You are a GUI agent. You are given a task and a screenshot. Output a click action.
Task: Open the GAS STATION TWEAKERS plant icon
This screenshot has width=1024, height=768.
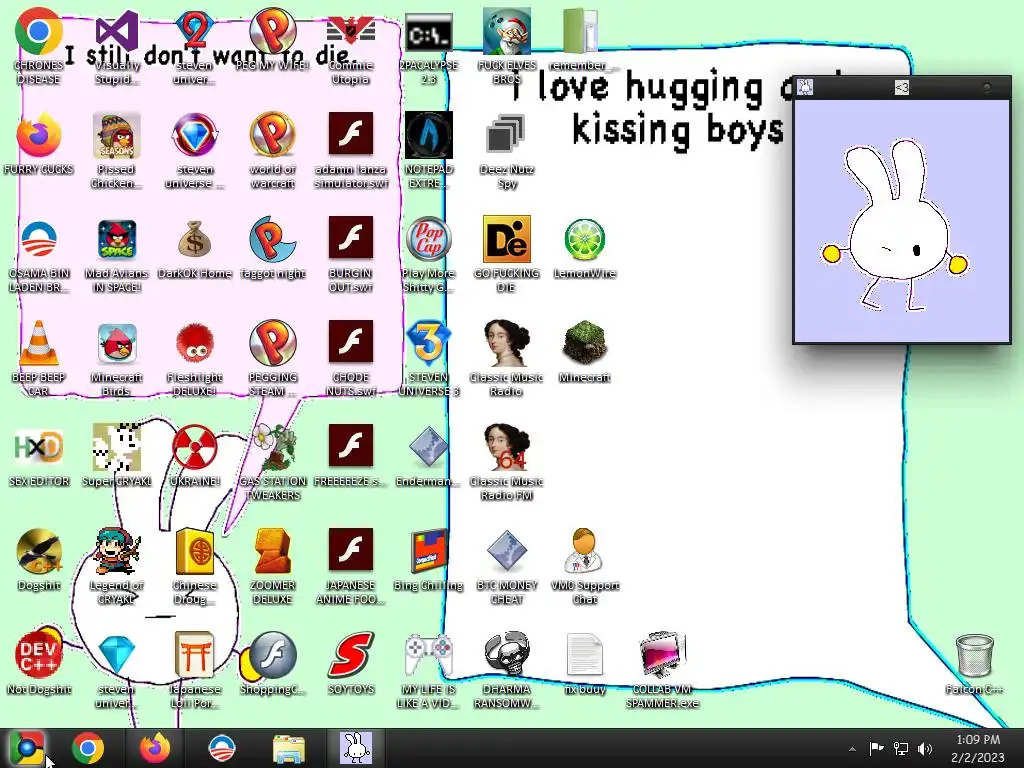pos(273,447)
